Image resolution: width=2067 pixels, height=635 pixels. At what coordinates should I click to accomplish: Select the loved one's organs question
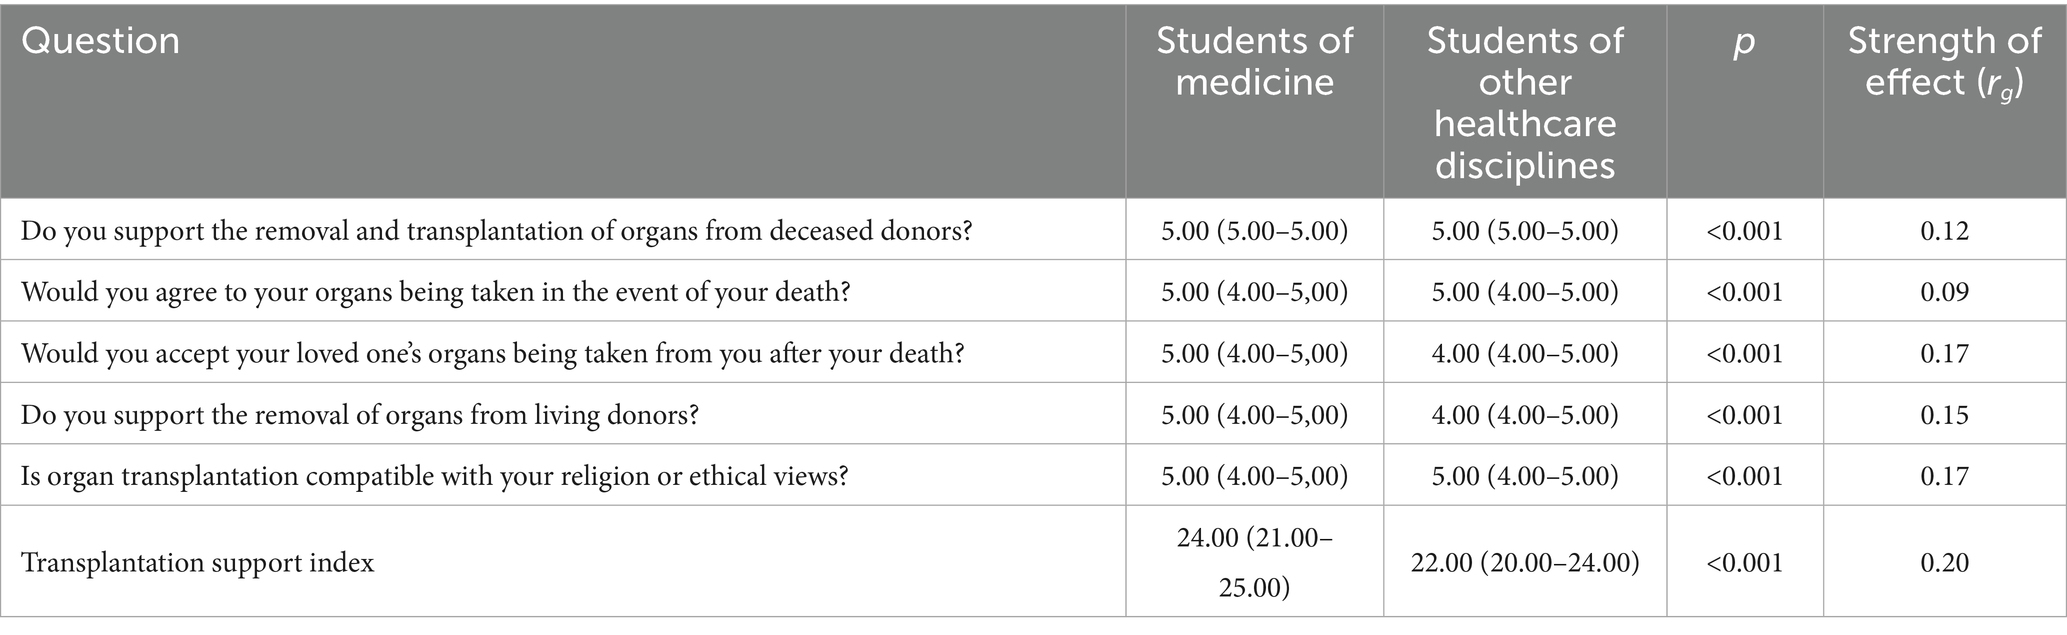point(492,353)
